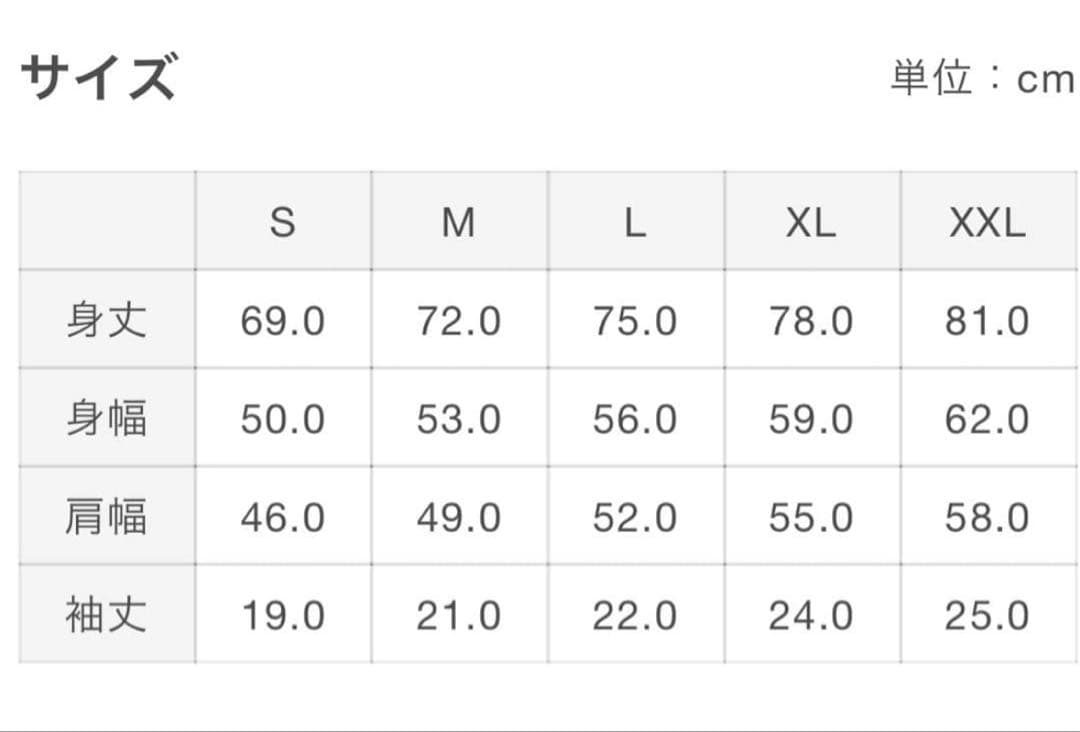Click the 袖丈 row header

[106, 614]
